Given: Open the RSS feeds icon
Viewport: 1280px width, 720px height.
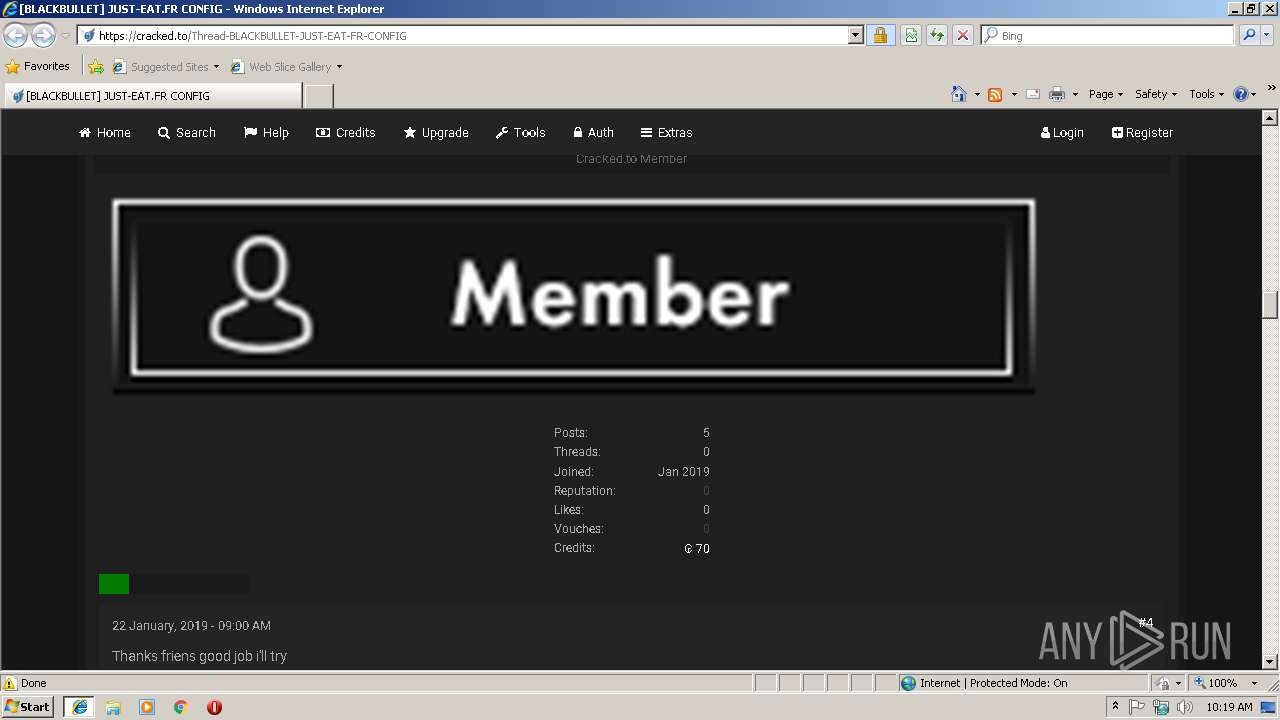Looking at the screenshot, I should [995, 94].
